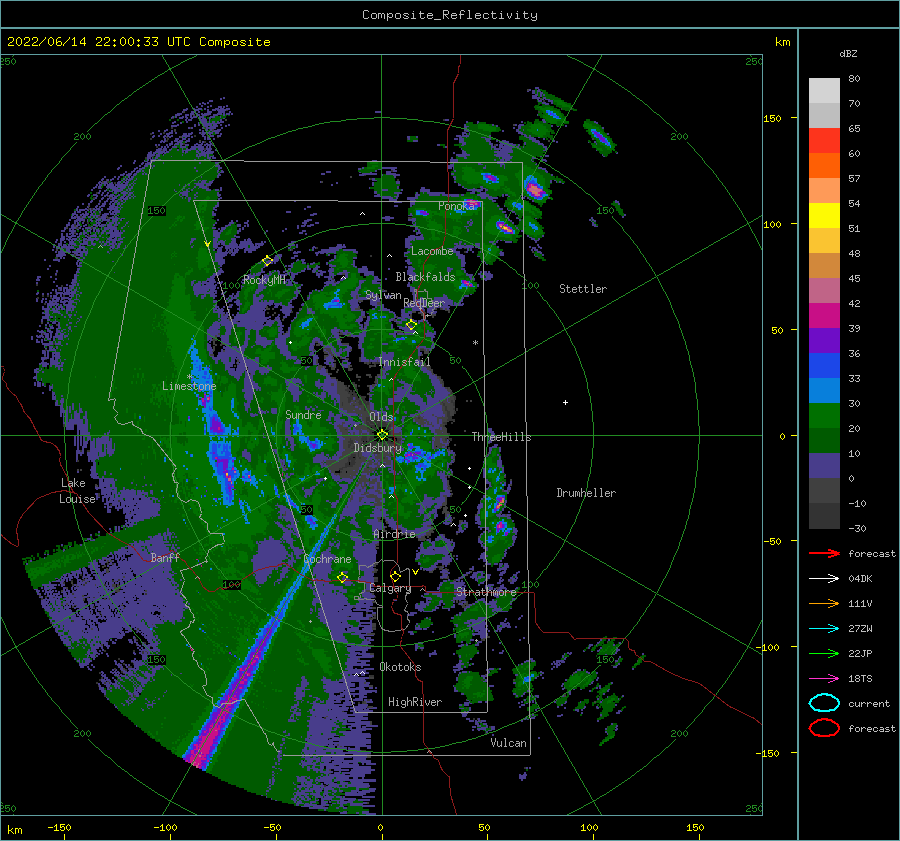Click the 'Lacombe' city label
Screen dimensions: 900x841
coord(432,251)
